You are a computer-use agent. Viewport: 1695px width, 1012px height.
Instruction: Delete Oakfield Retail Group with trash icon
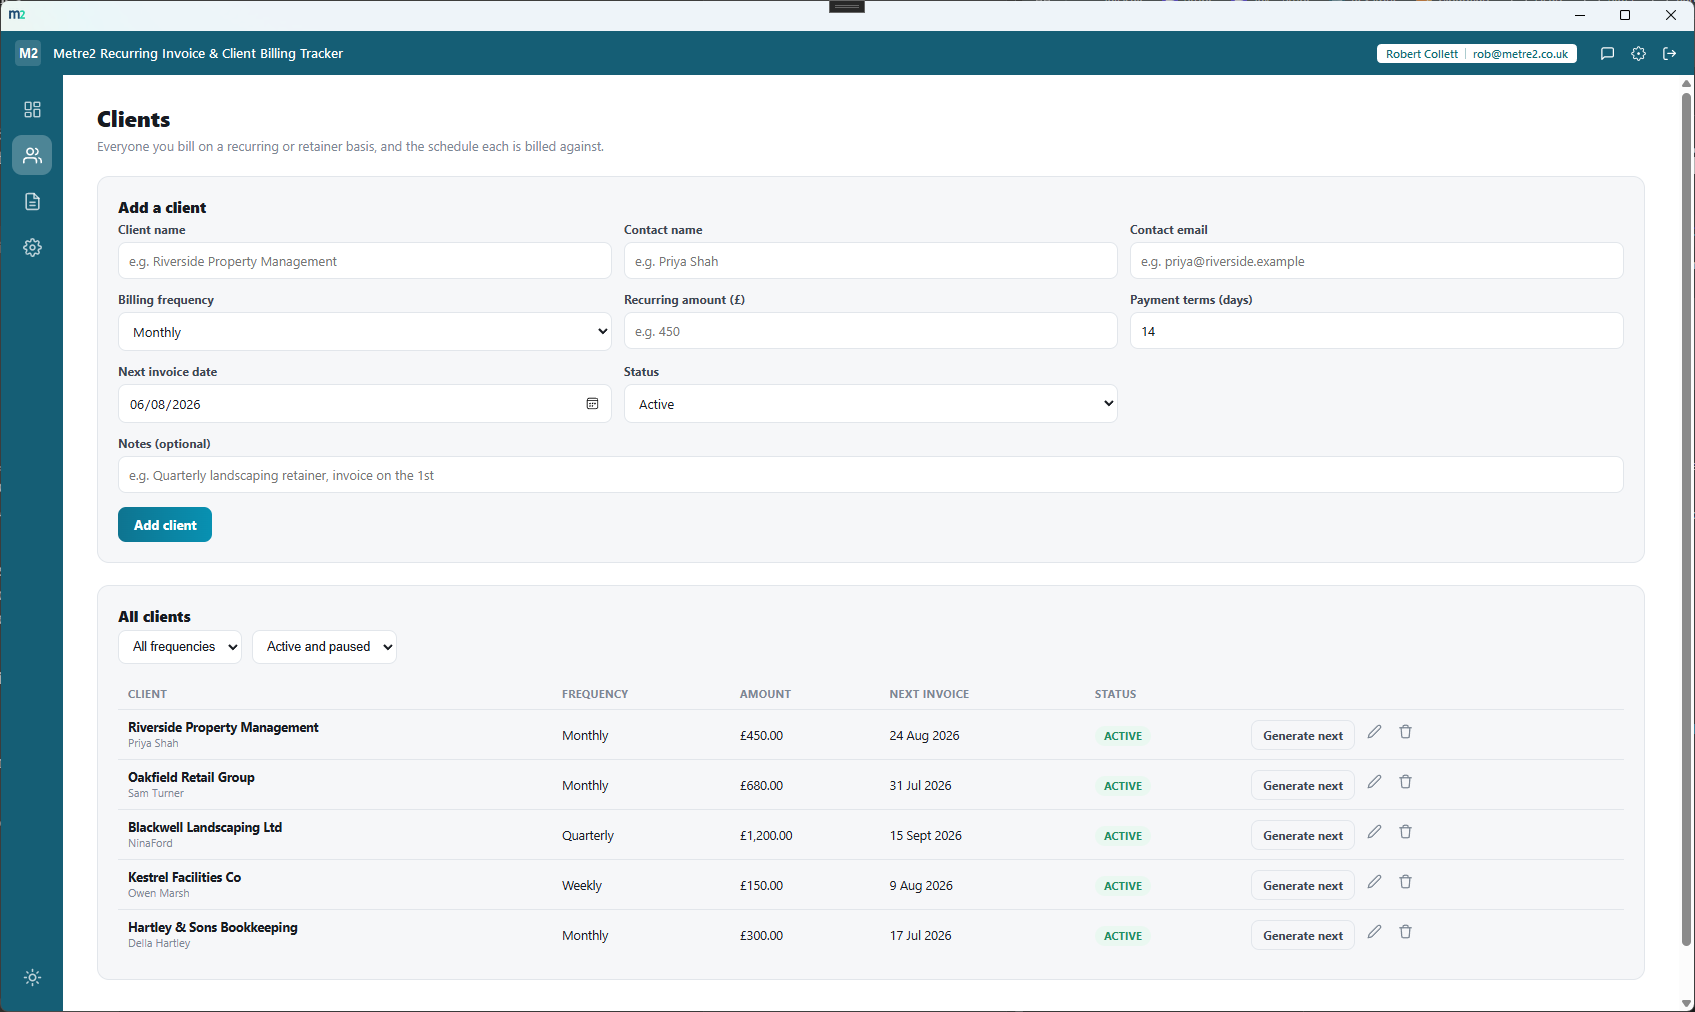coord(1405,782)
